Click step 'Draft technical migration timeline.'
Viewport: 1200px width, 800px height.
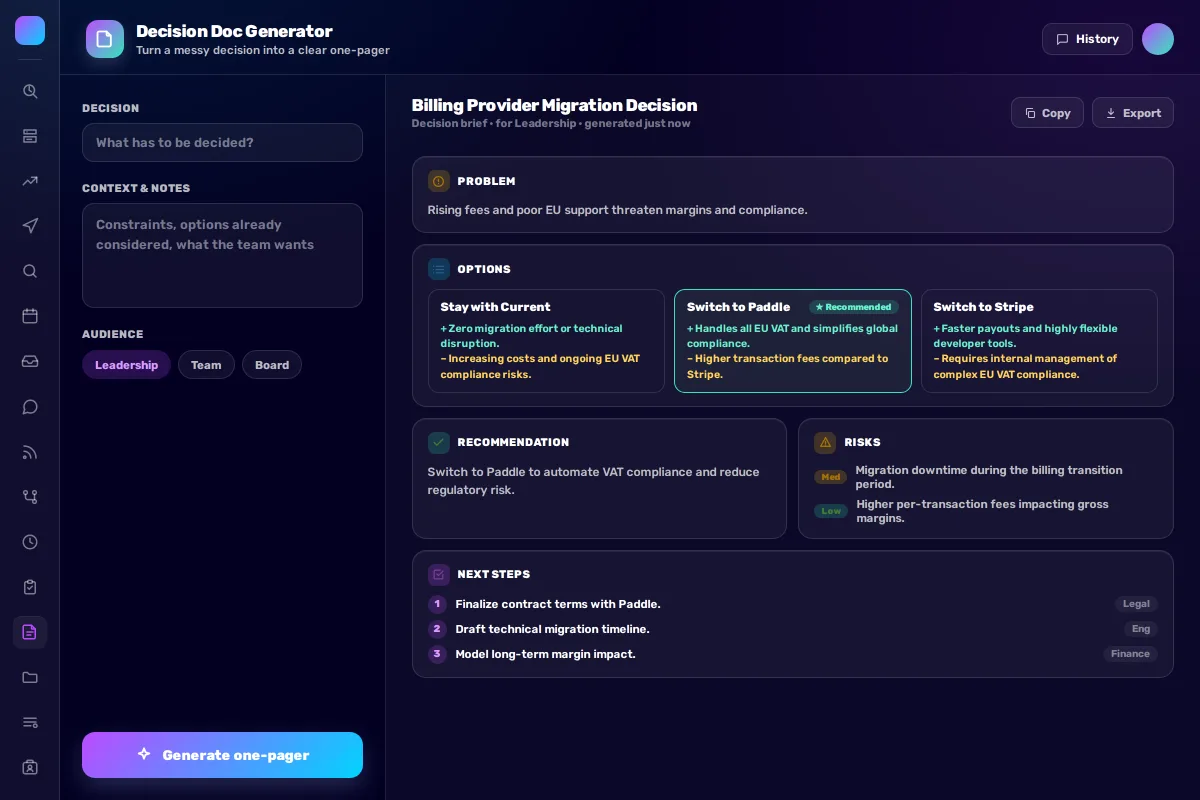click(552, 629)
